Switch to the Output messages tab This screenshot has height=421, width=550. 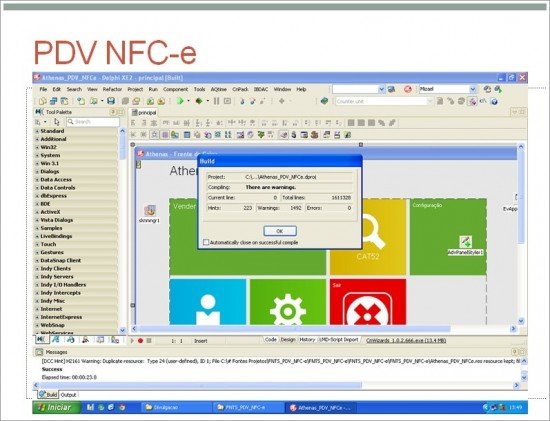coord(68,395)
